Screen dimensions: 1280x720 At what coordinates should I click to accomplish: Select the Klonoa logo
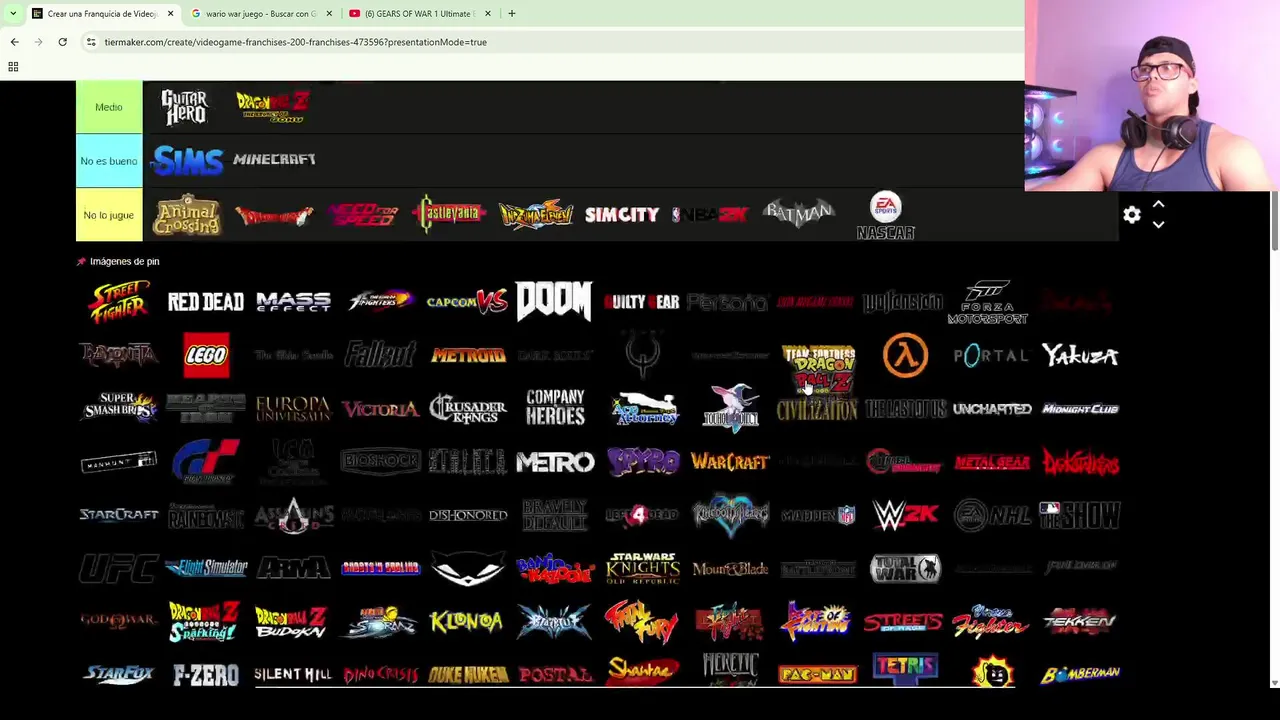[466, 621]
